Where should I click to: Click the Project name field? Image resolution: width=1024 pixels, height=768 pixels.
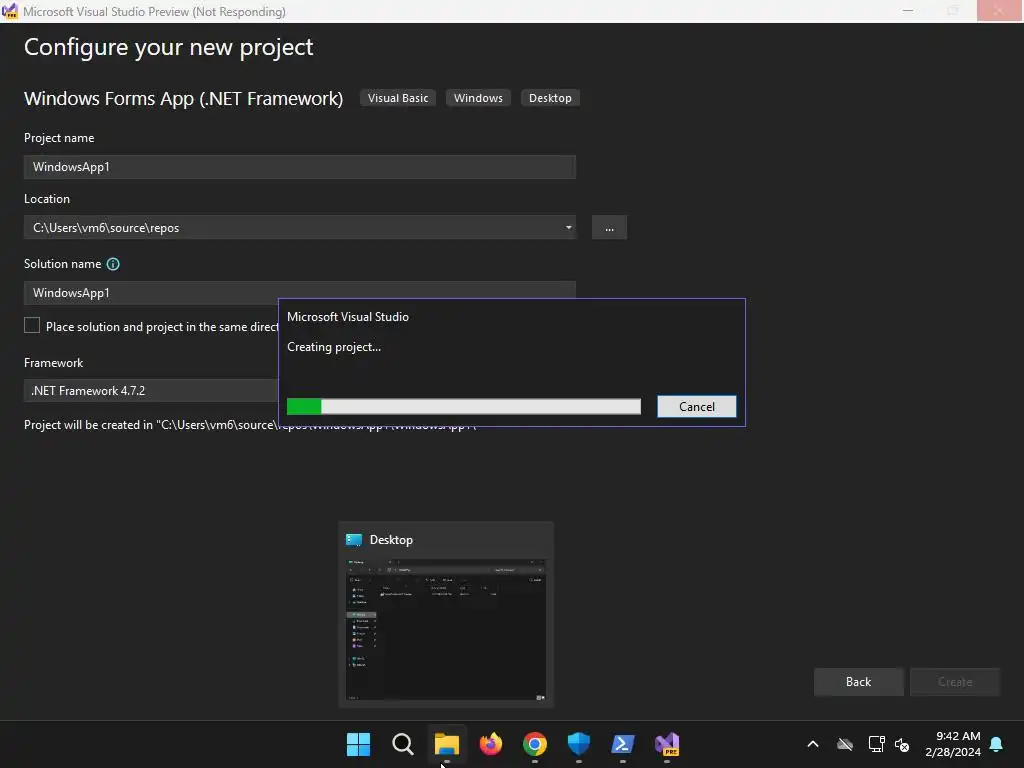point(300,167)
